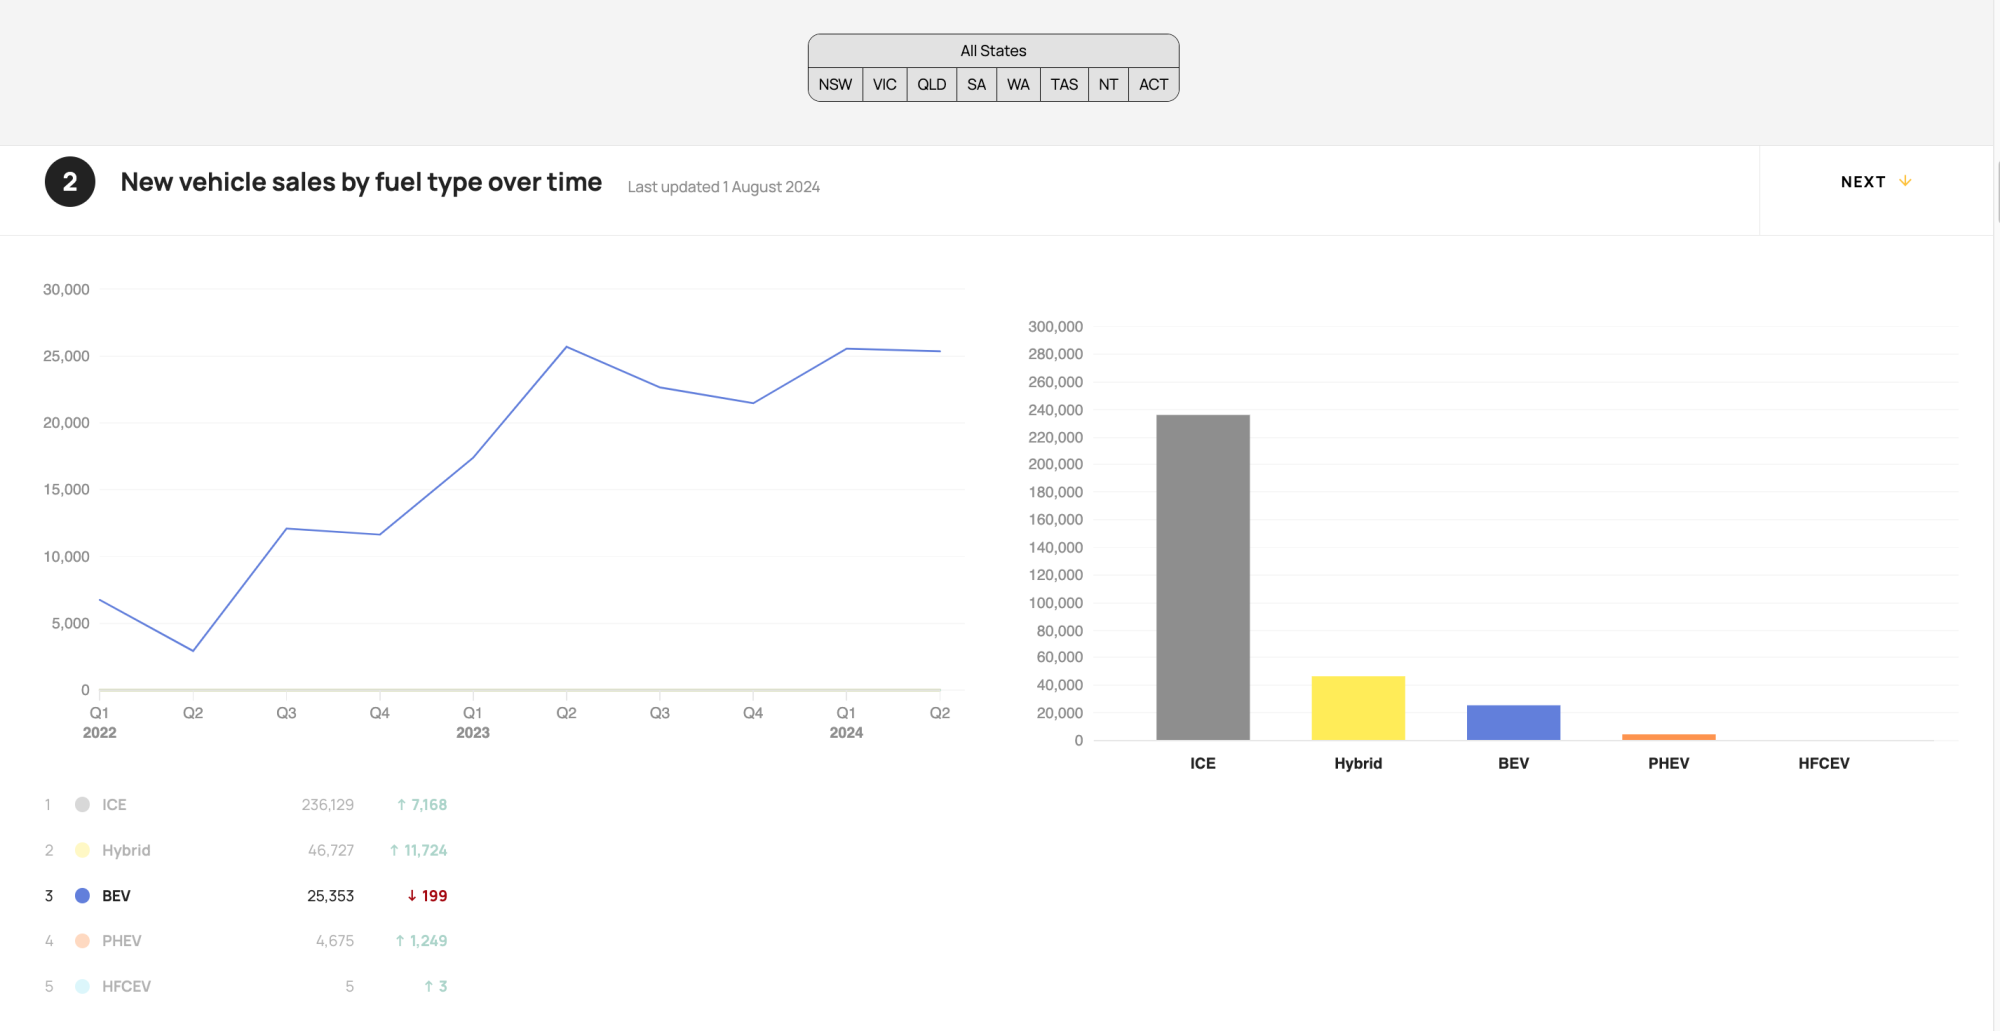Filter data to TAS
This screenshot has height=1031, width=2000.
click(x=1064, y=85)
